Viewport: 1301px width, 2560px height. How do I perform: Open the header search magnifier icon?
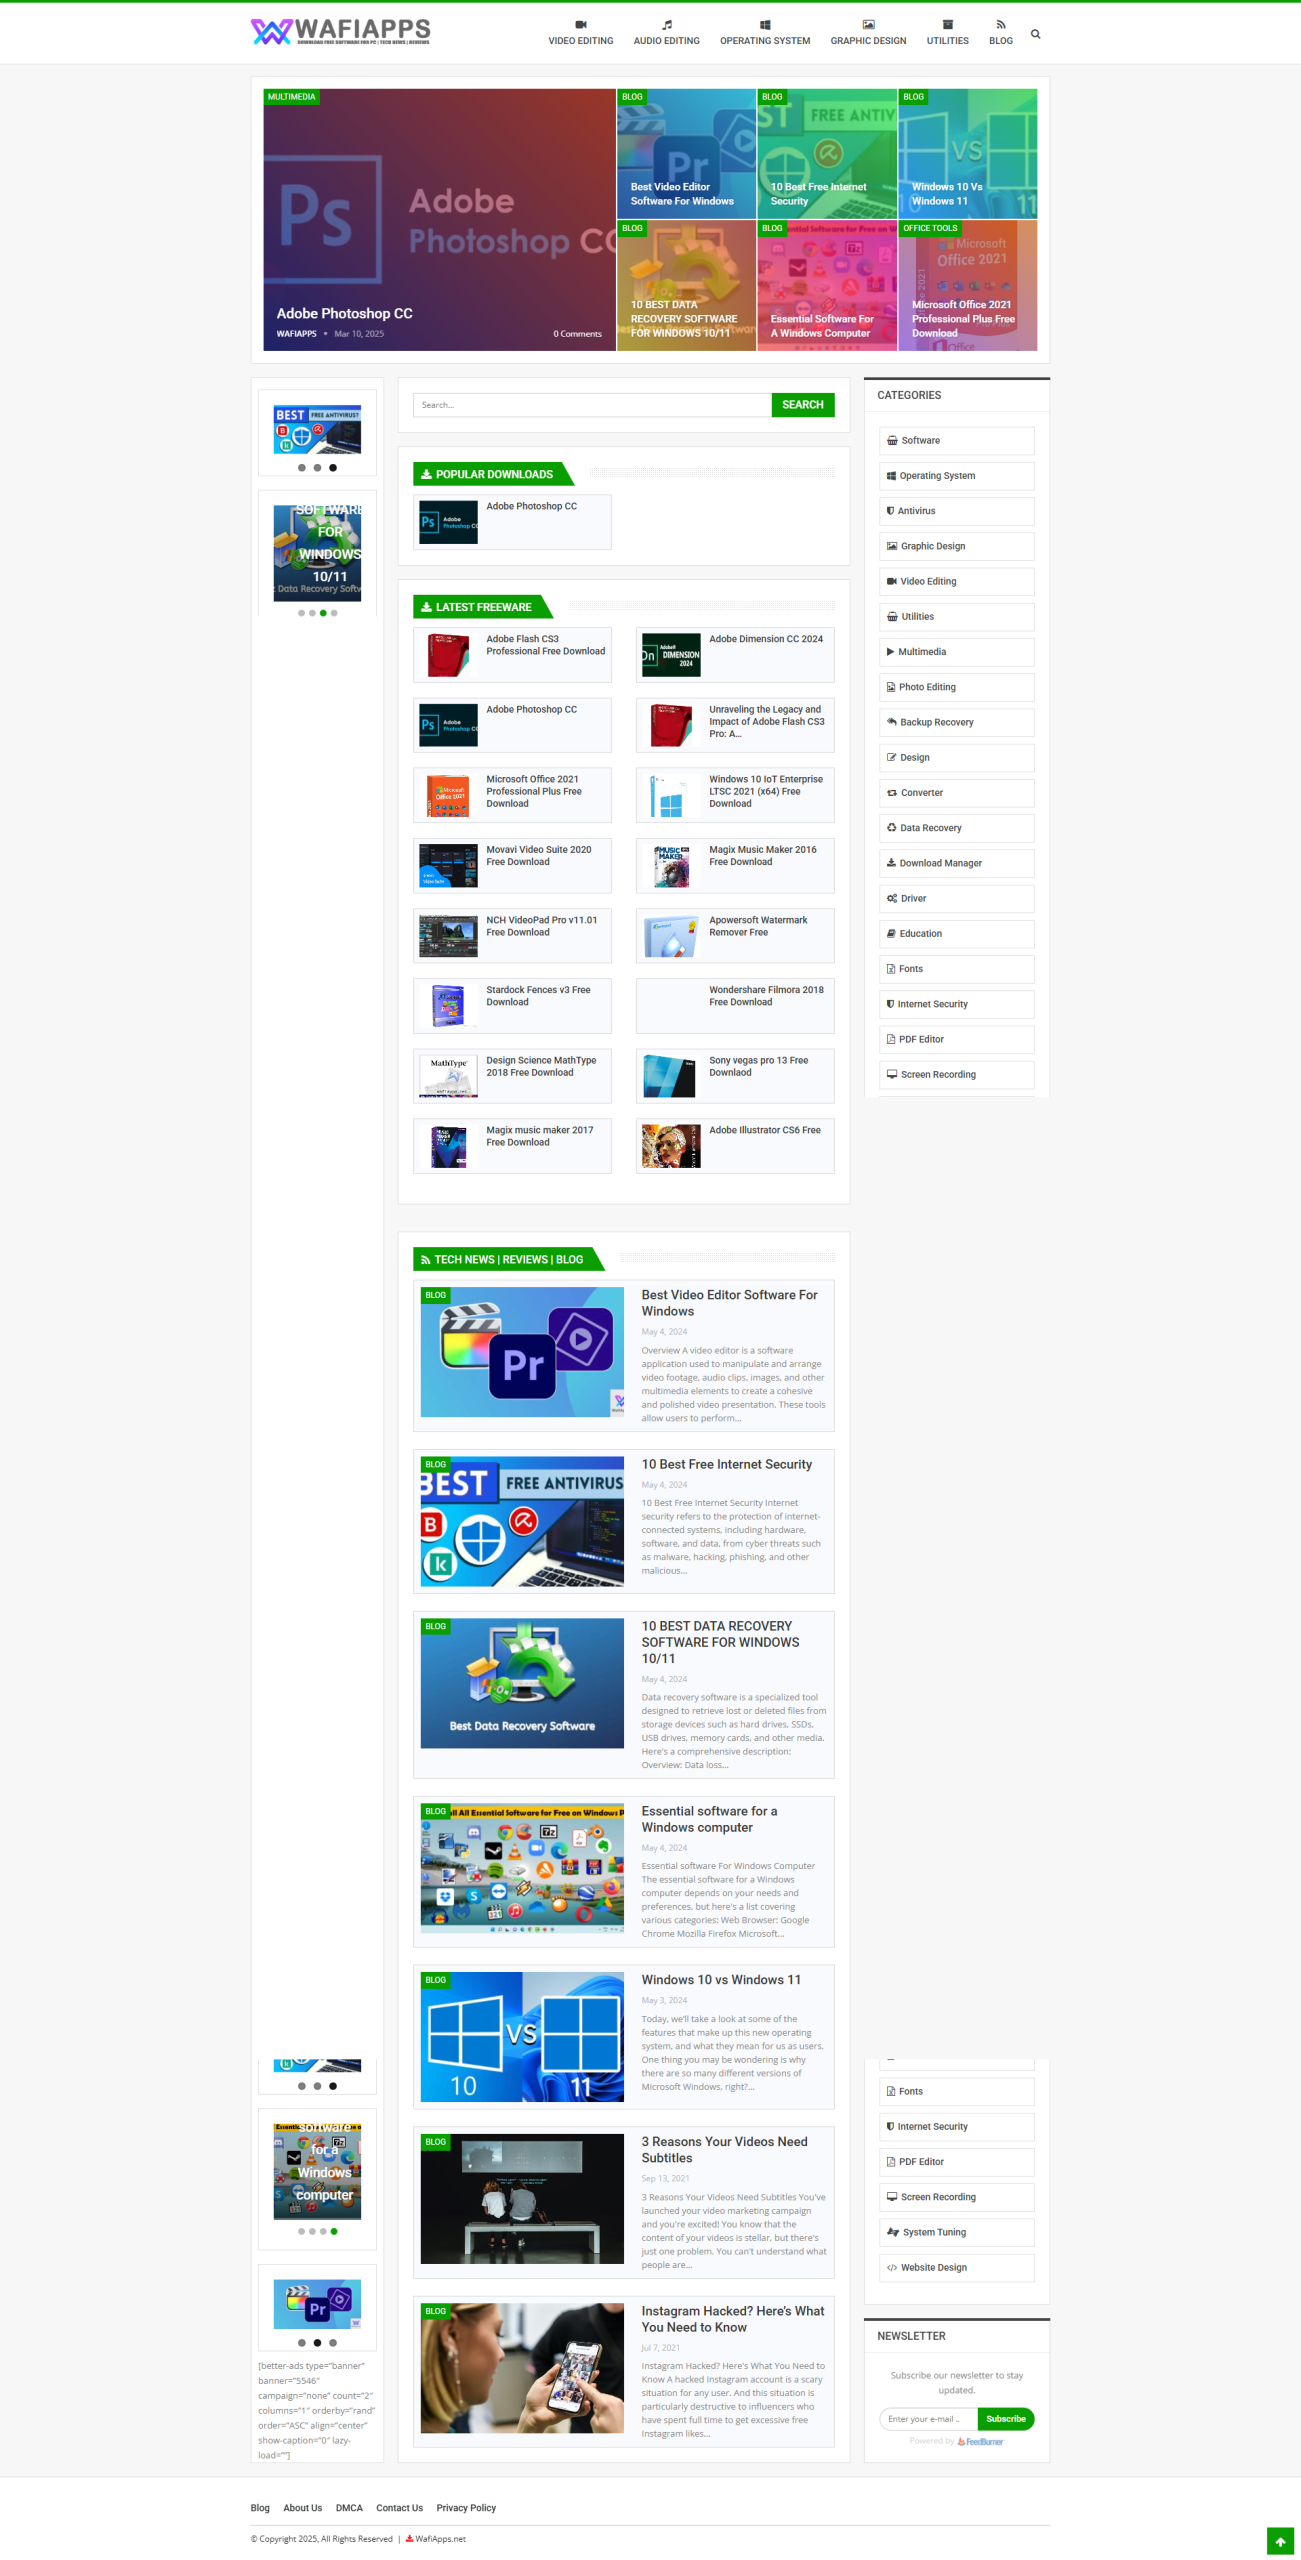tap(1035, 34)
